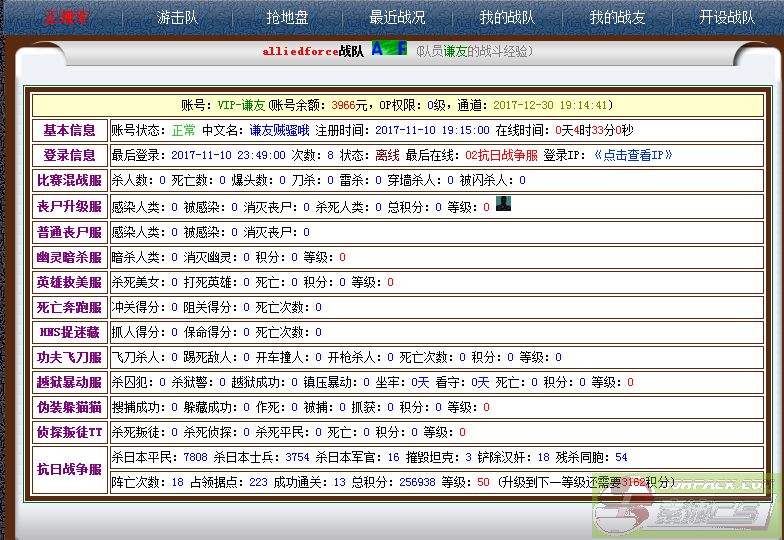Go to 我的战队 page

coord(507,17)
